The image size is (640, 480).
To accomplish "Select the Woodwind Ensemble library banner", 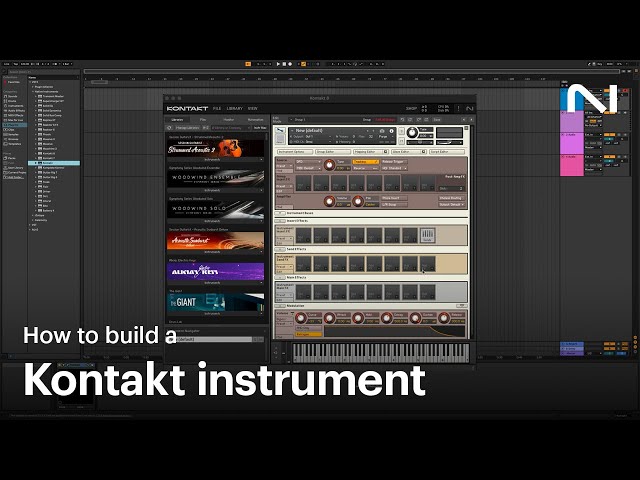I will pos(216,179).
